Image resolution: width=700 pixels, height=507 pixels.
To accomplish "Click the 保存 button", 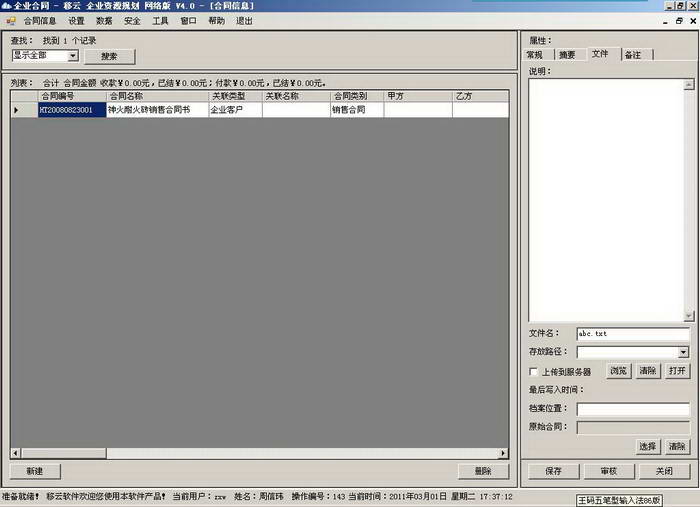I will [x=554, y=471].
